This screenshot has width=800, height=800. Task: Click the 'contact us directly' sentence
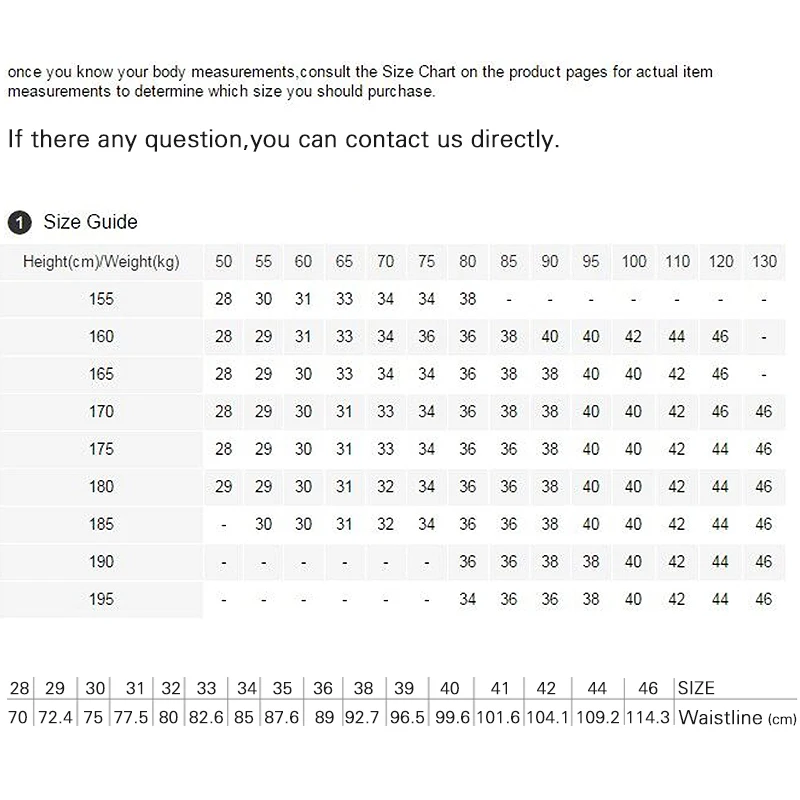pyautogui.click(x=284, y=139)
